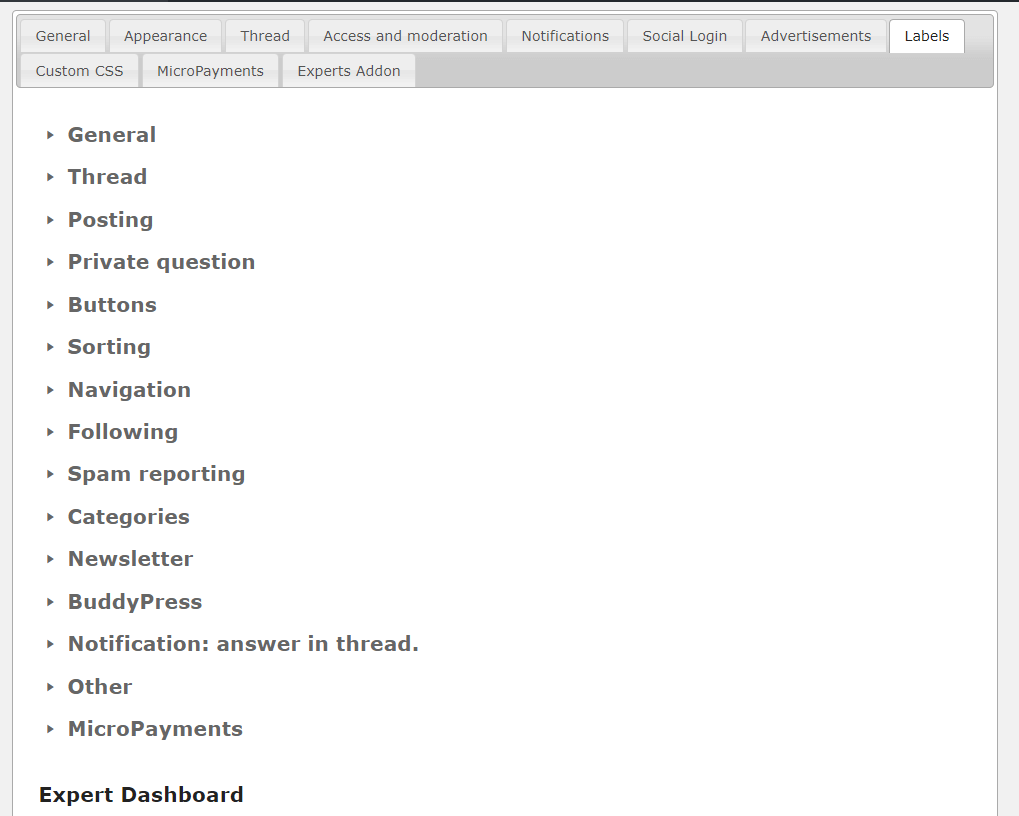Click the arrow beside Newsletter
Image resolution: width=1019 pixels, height=816 pixels.
[x=50, y=559]
